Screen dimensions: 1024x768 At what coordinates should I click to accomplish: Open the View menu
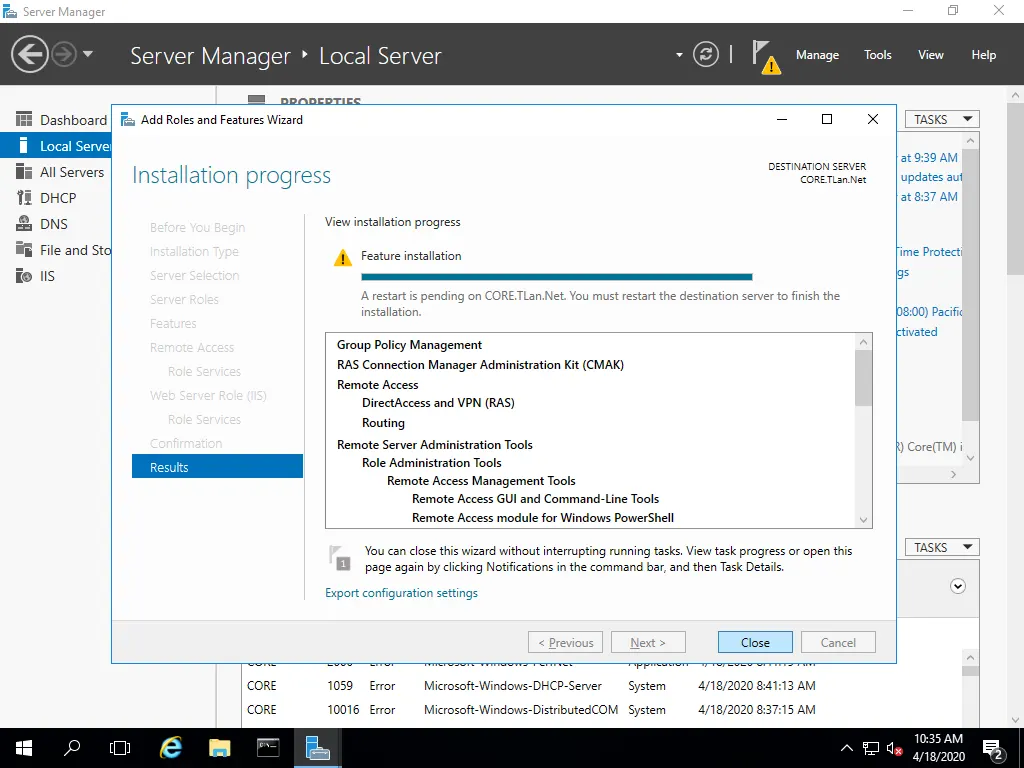tap(930, 55)
